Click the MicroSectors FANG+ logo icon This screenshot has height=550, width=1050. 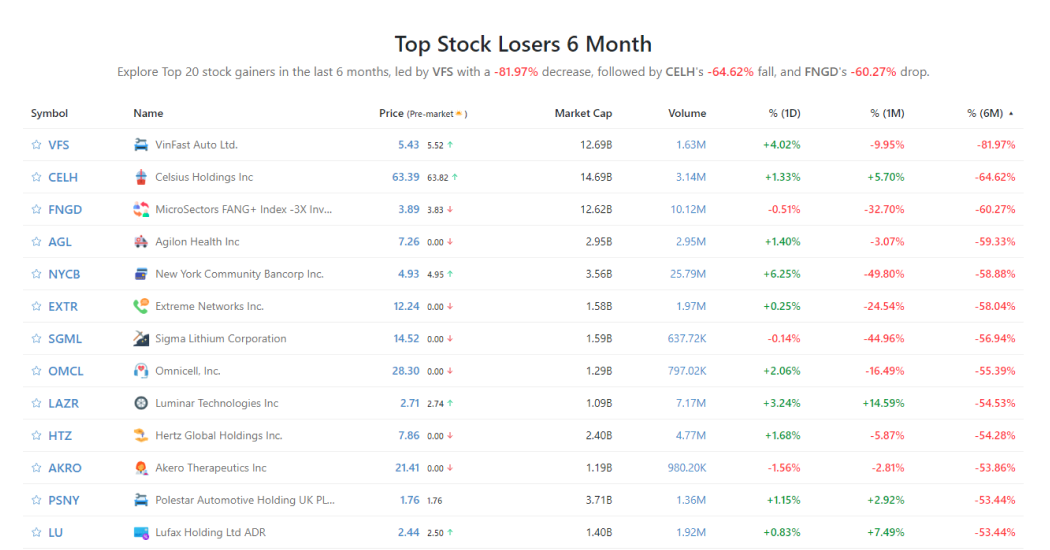tap(141, 209)
